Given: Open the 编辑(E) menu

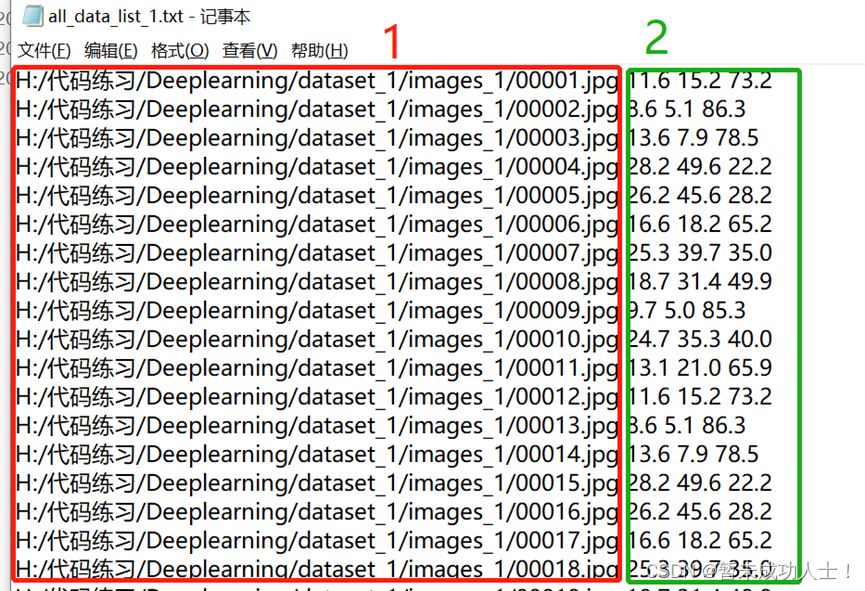Looking at the screenshot, I should point(110,51).
